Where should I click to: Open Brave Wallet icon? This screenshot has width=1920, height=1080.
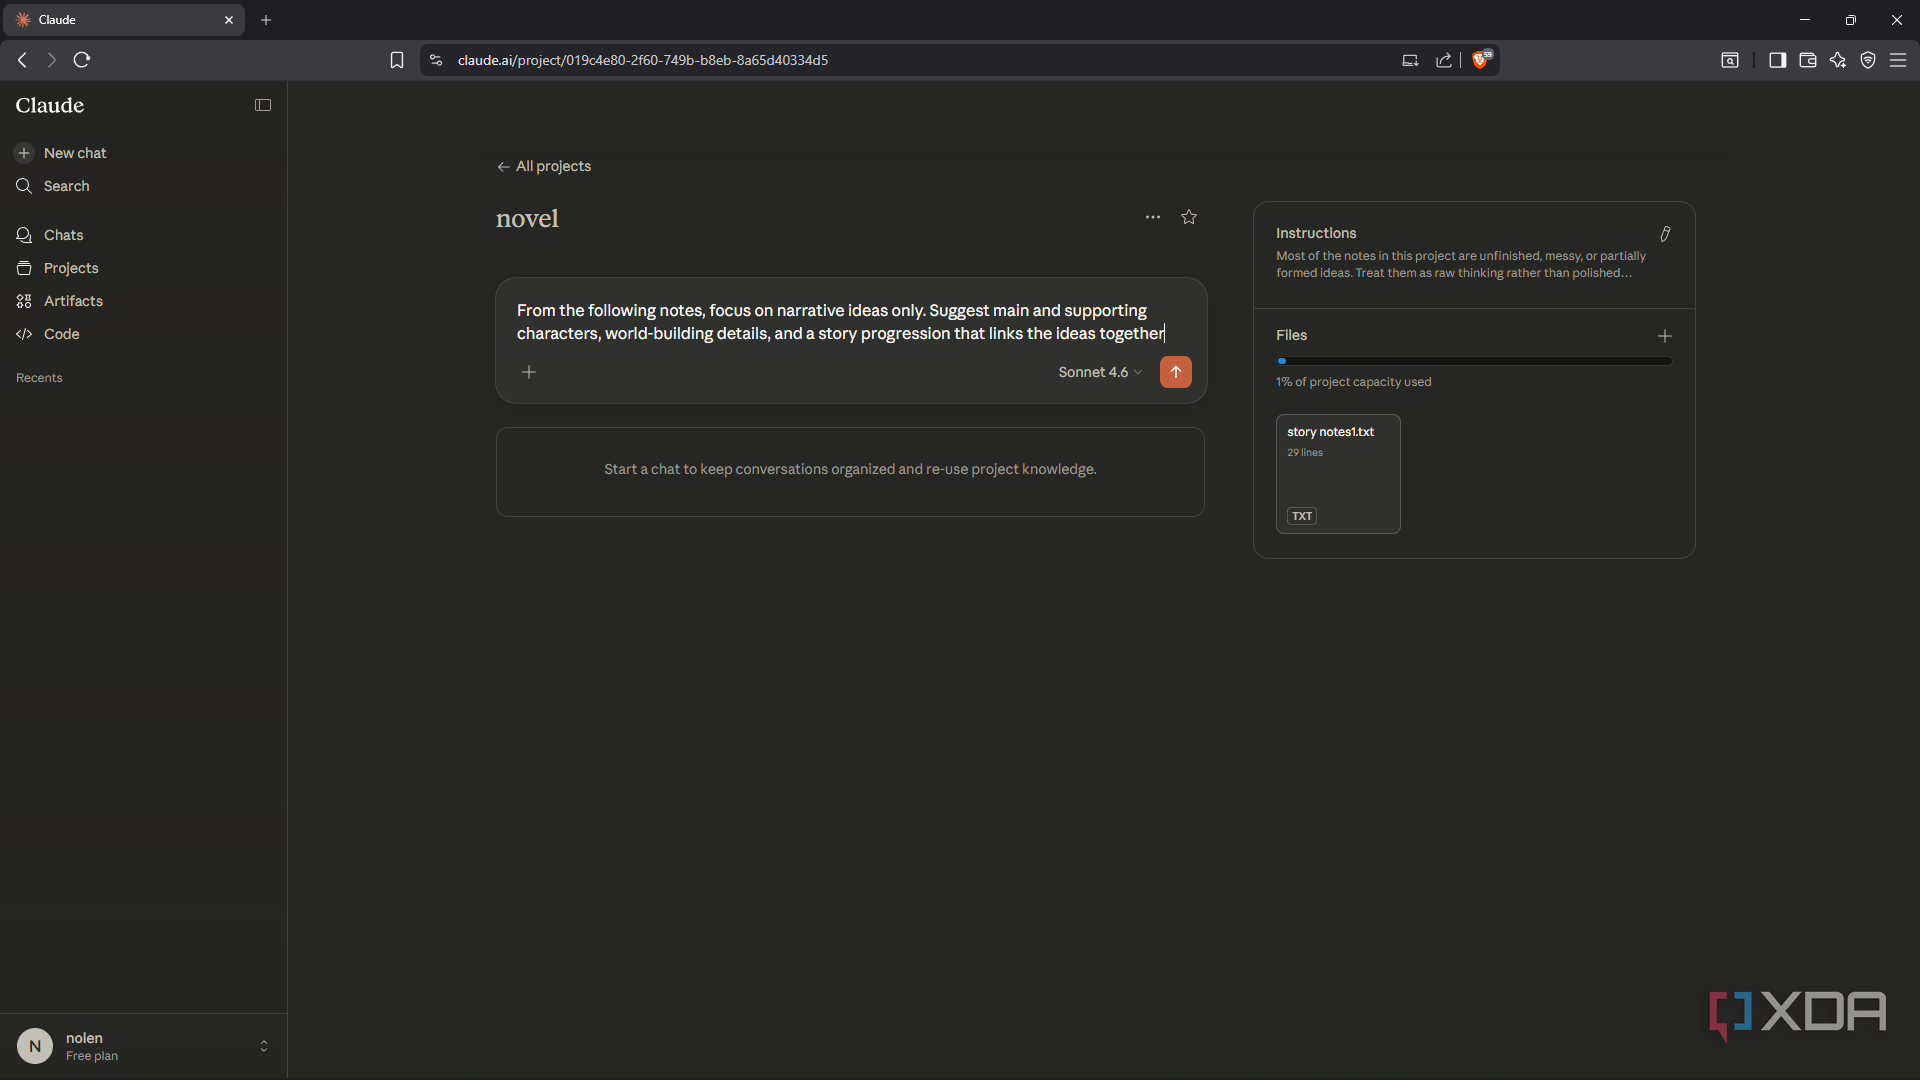tap(1808, 60)
